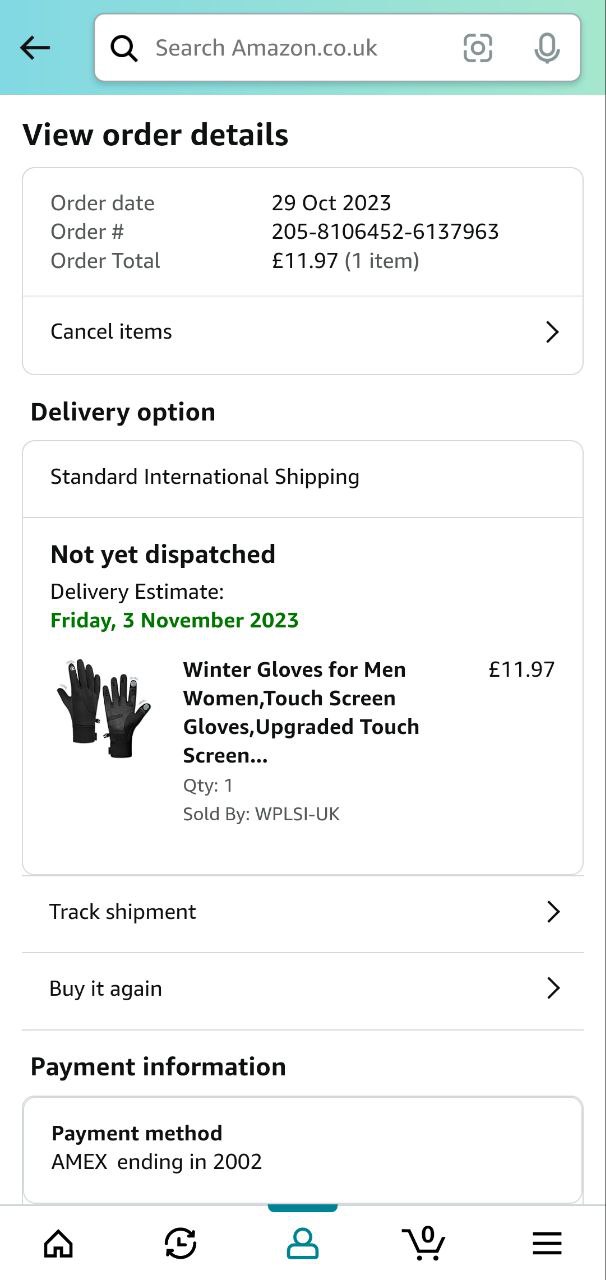Viewport: 606px width, 1280px height.
Task: Select Buy it again option
Action: [106, 989]
